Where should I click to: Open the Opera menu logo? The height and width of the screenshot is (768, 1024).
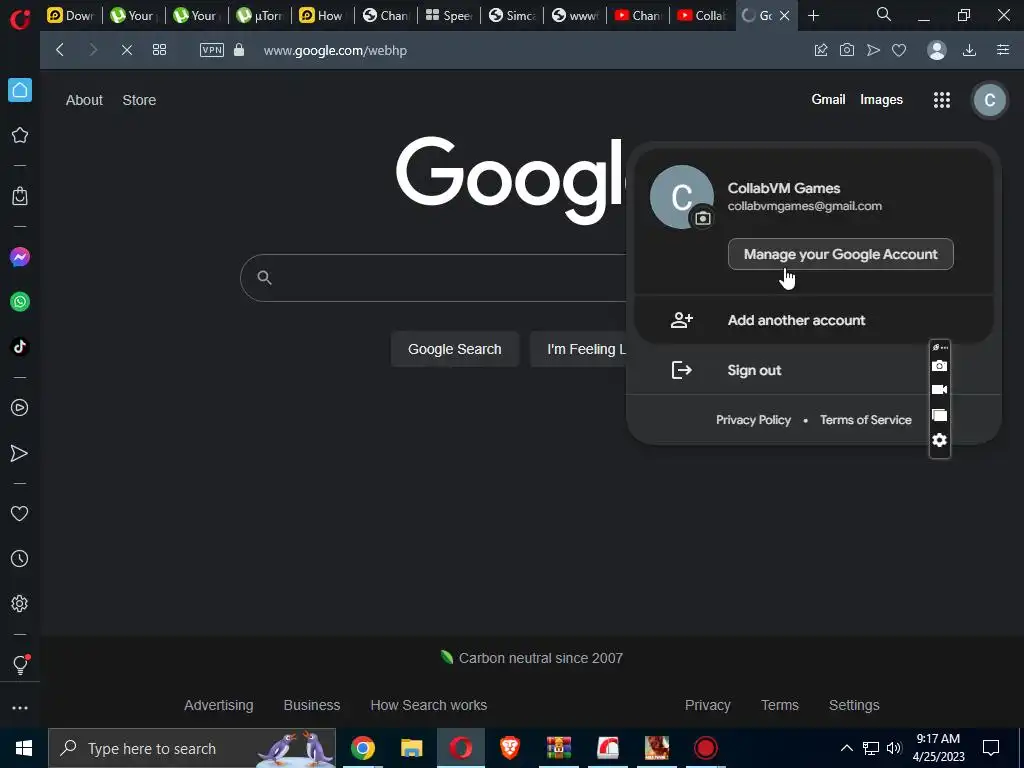pos(20,18)
